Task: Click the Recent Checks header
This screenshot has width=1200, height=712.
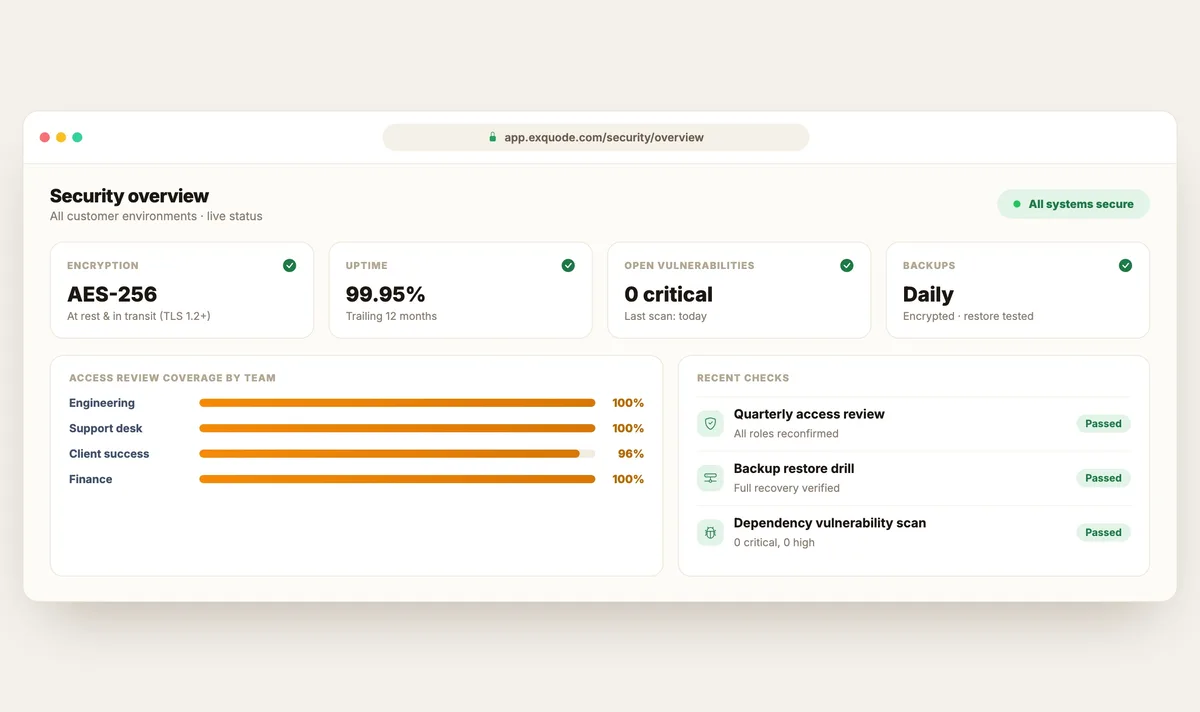Action: 743,378
